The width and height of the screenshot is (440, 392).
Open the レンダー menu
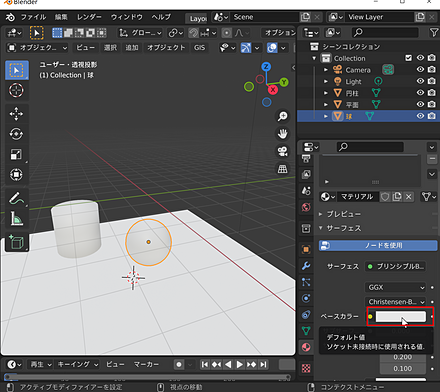point(89,17)
